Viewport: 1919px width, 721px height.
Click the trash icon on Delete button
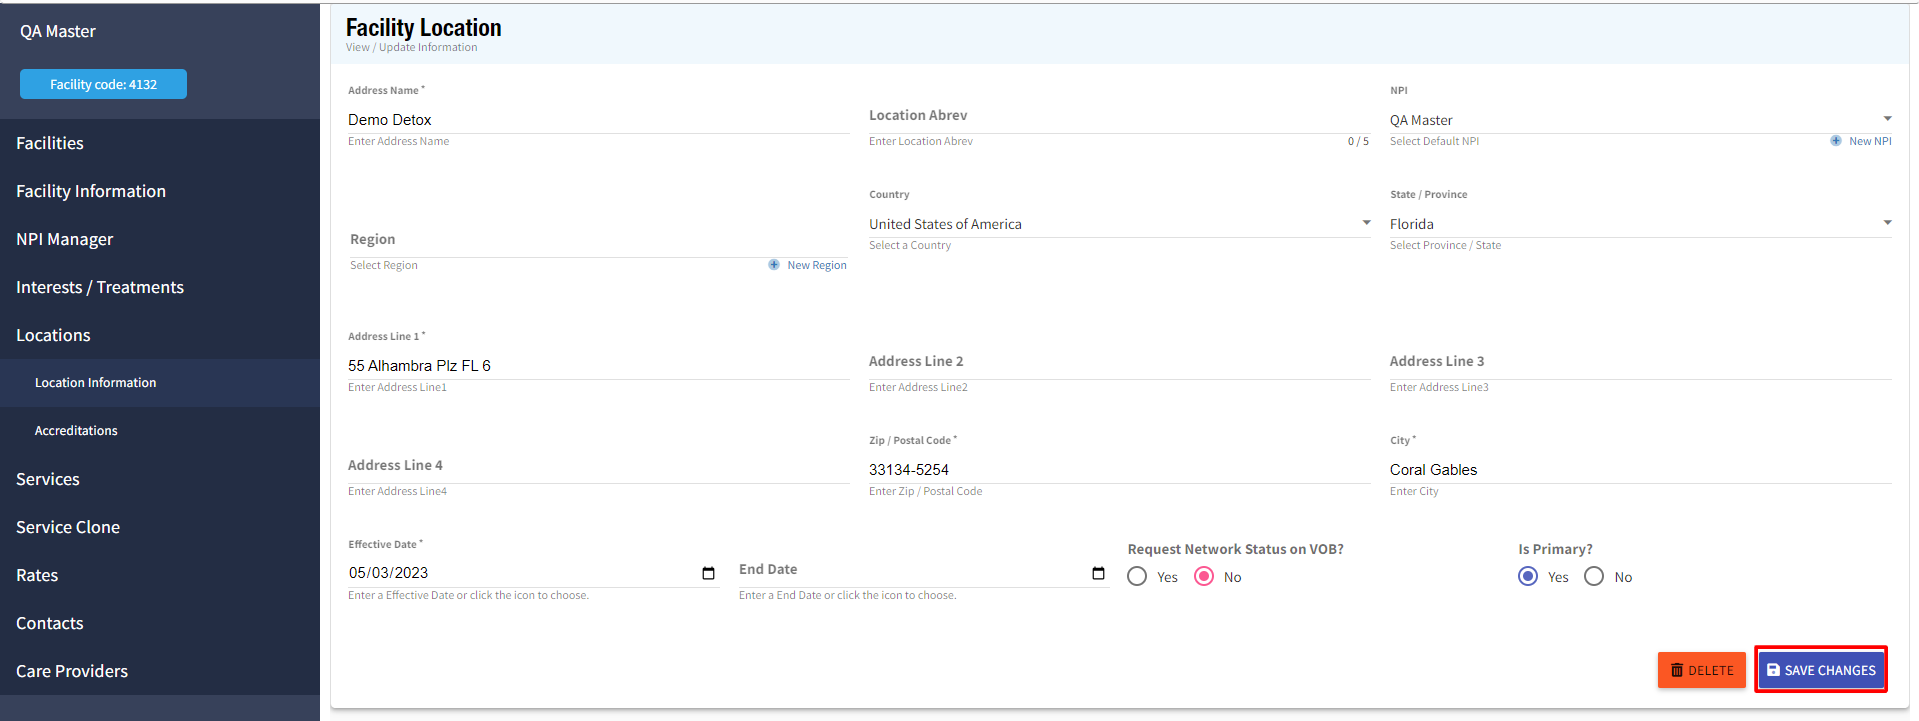click(x=1677, y=670)
